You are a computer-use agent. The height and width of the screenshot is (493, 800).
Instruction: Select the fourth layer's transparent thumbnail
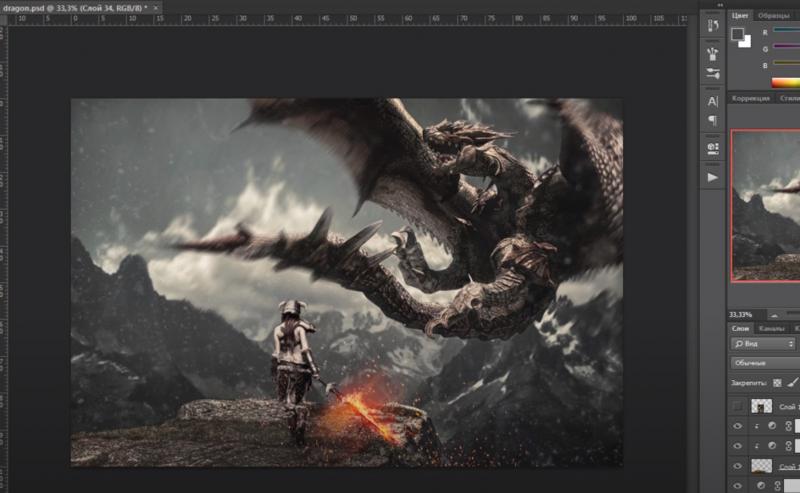761,465
